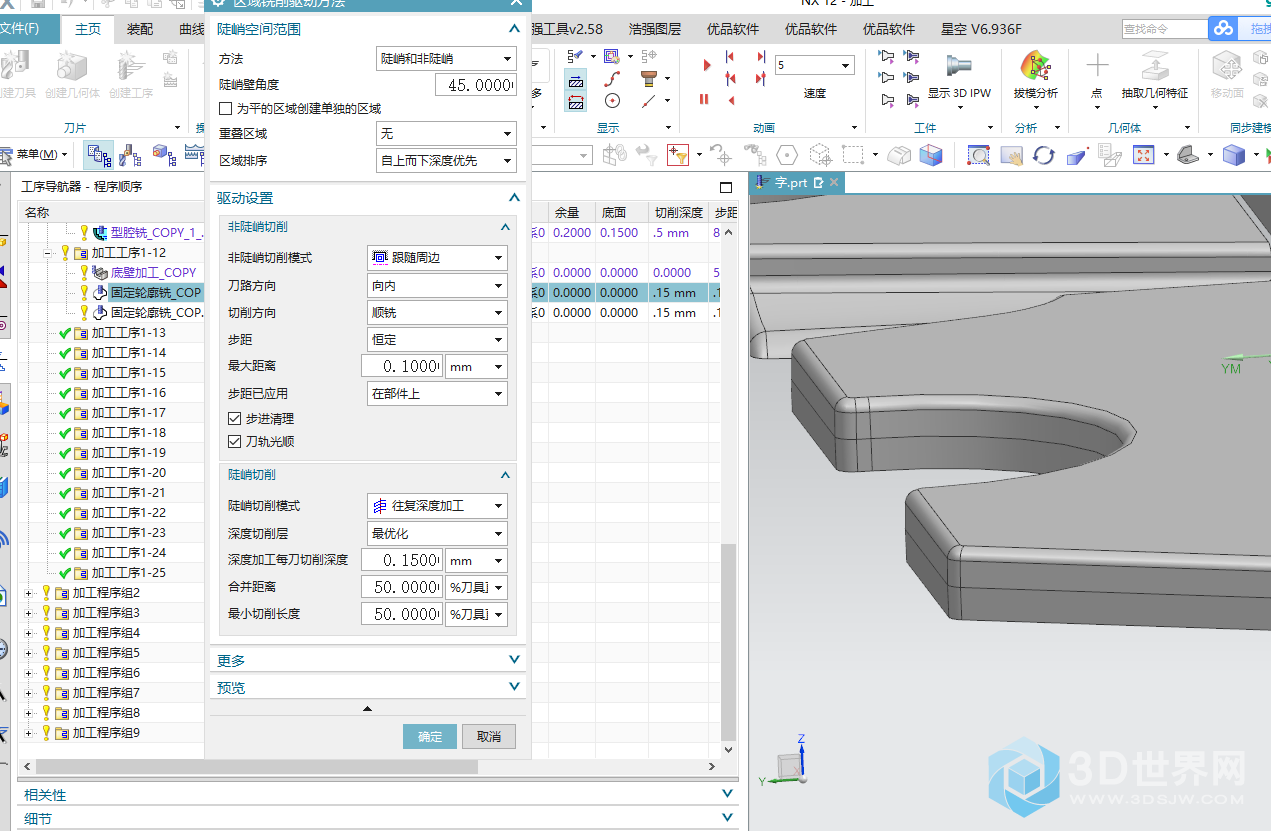
Task: Switch to the 装配 ribbon tab
Action: pos(140,29)
